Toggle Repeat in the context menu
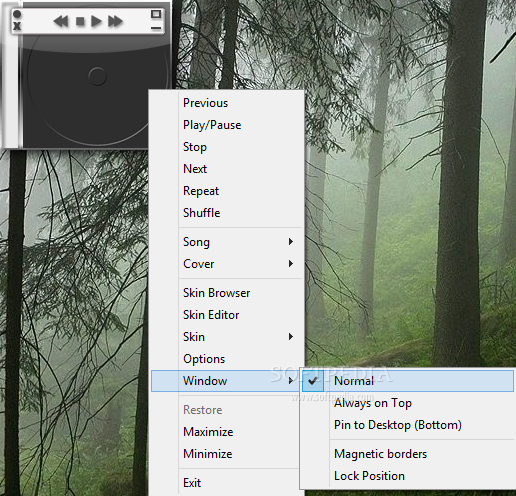 coord(227,191)
